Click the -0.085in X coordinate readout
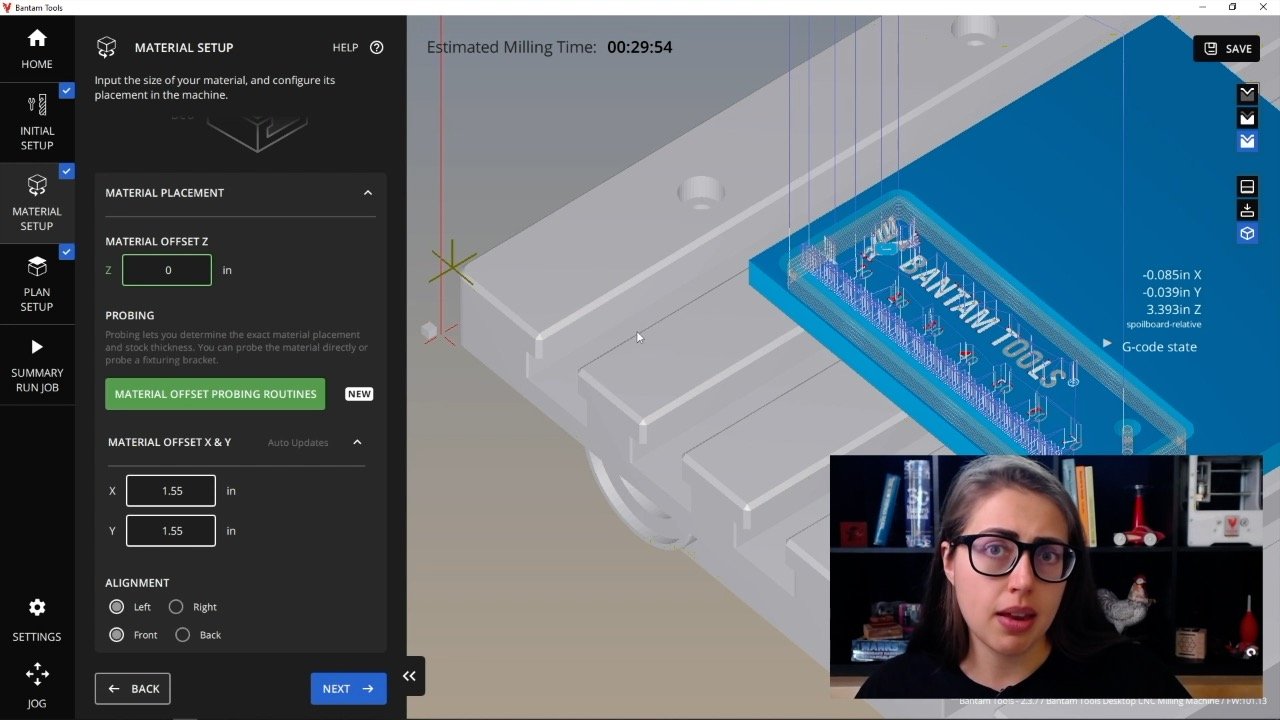The image size is (1280, 720). pyautogui.click(x=1172, y=275)
